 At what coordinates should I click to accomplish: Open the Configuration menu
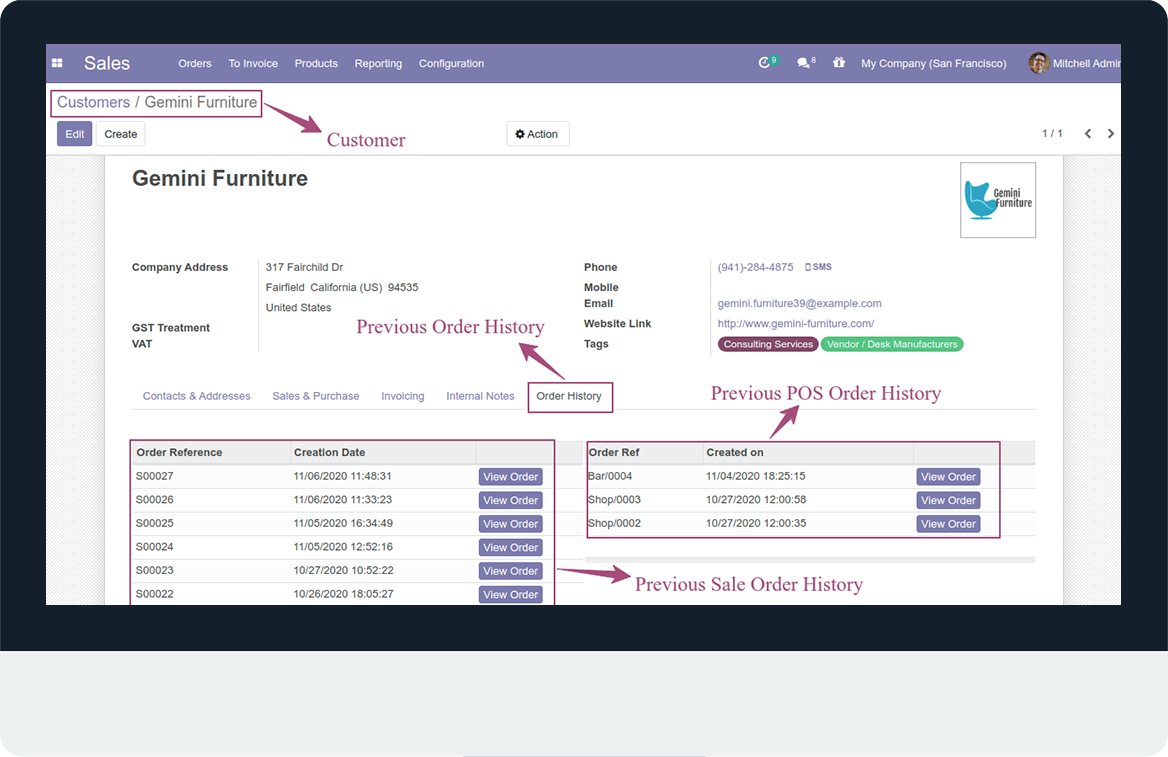(x=451, y=63)
